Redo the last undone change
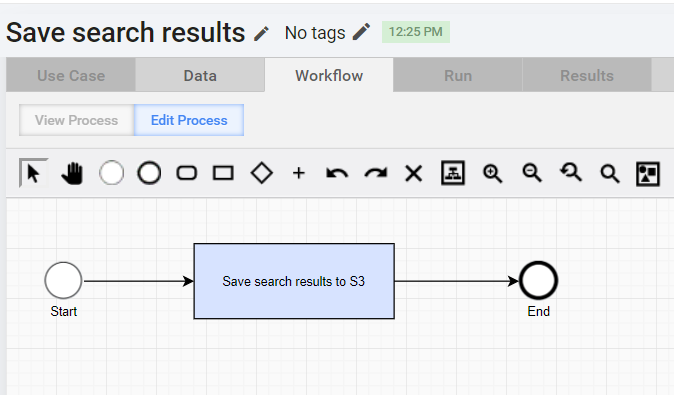Image resolution: width=674 pixels, height=395 pixels. [375, 173]
